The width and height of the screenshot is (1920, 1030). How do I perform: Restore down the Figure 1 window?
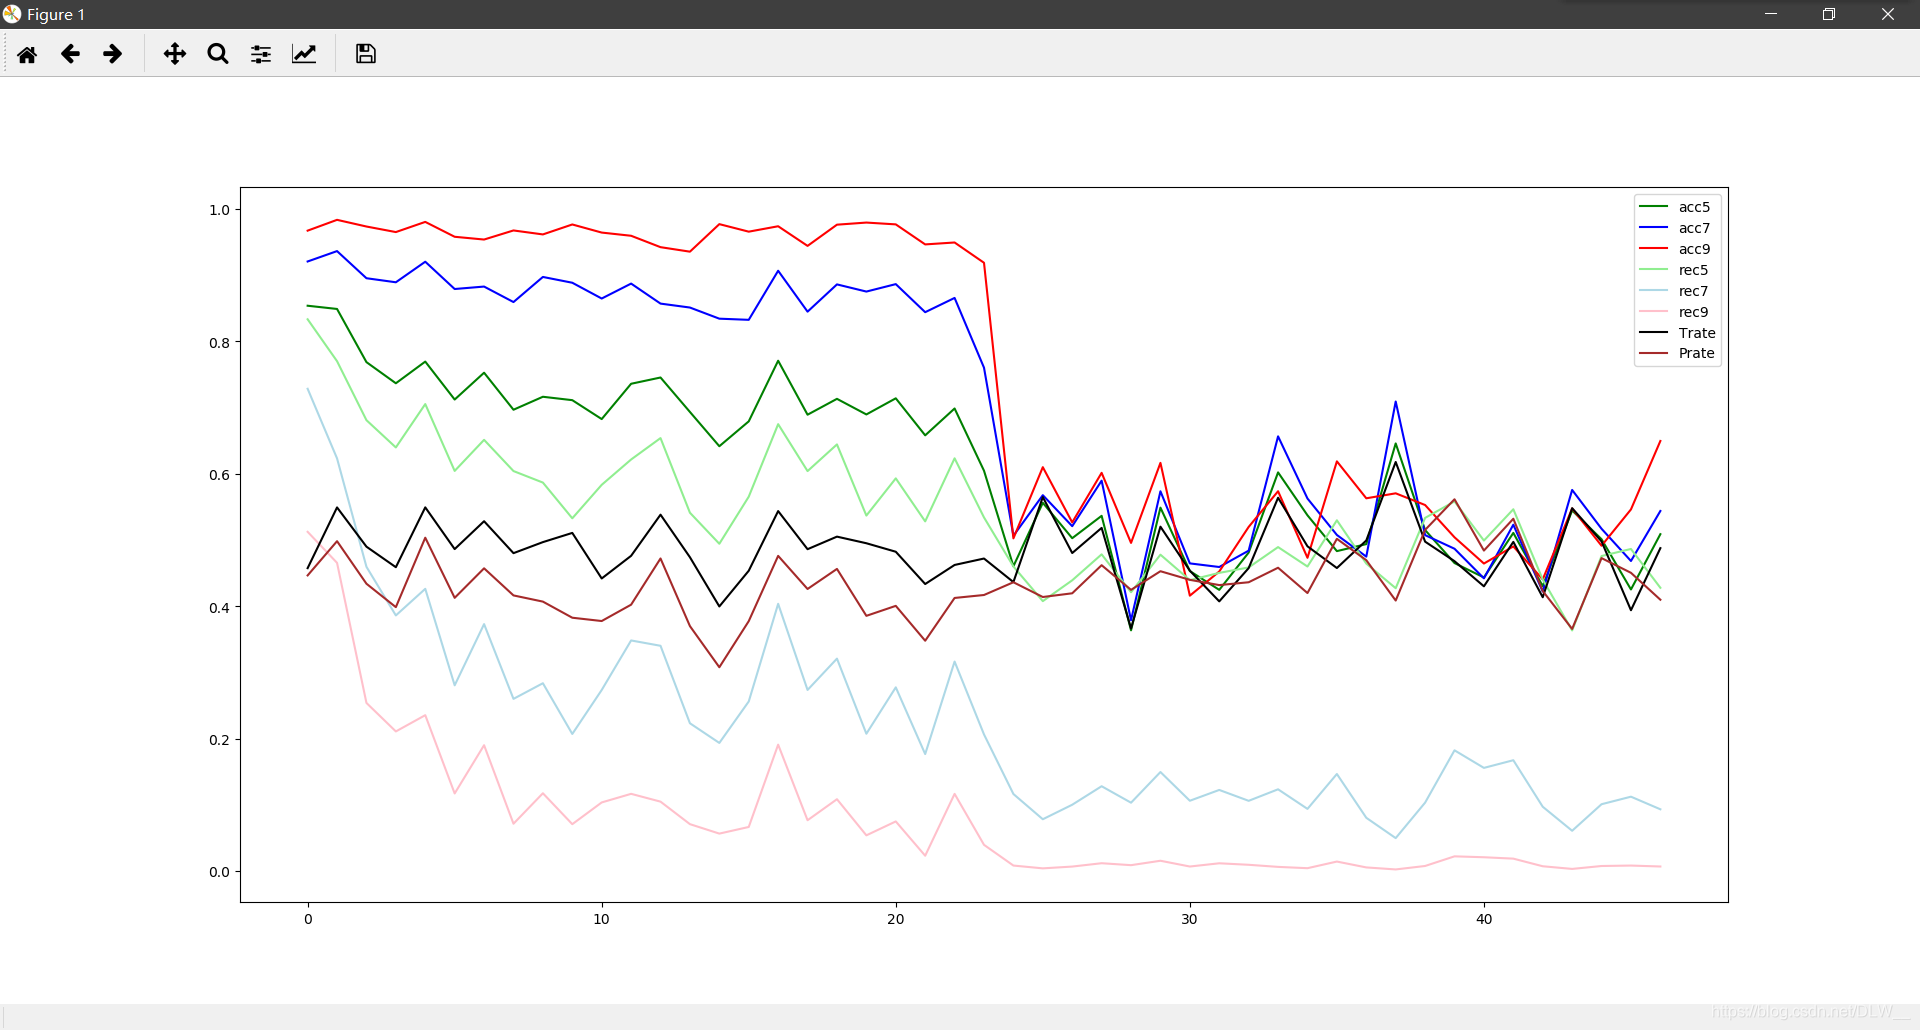(x=1829, y=14)
